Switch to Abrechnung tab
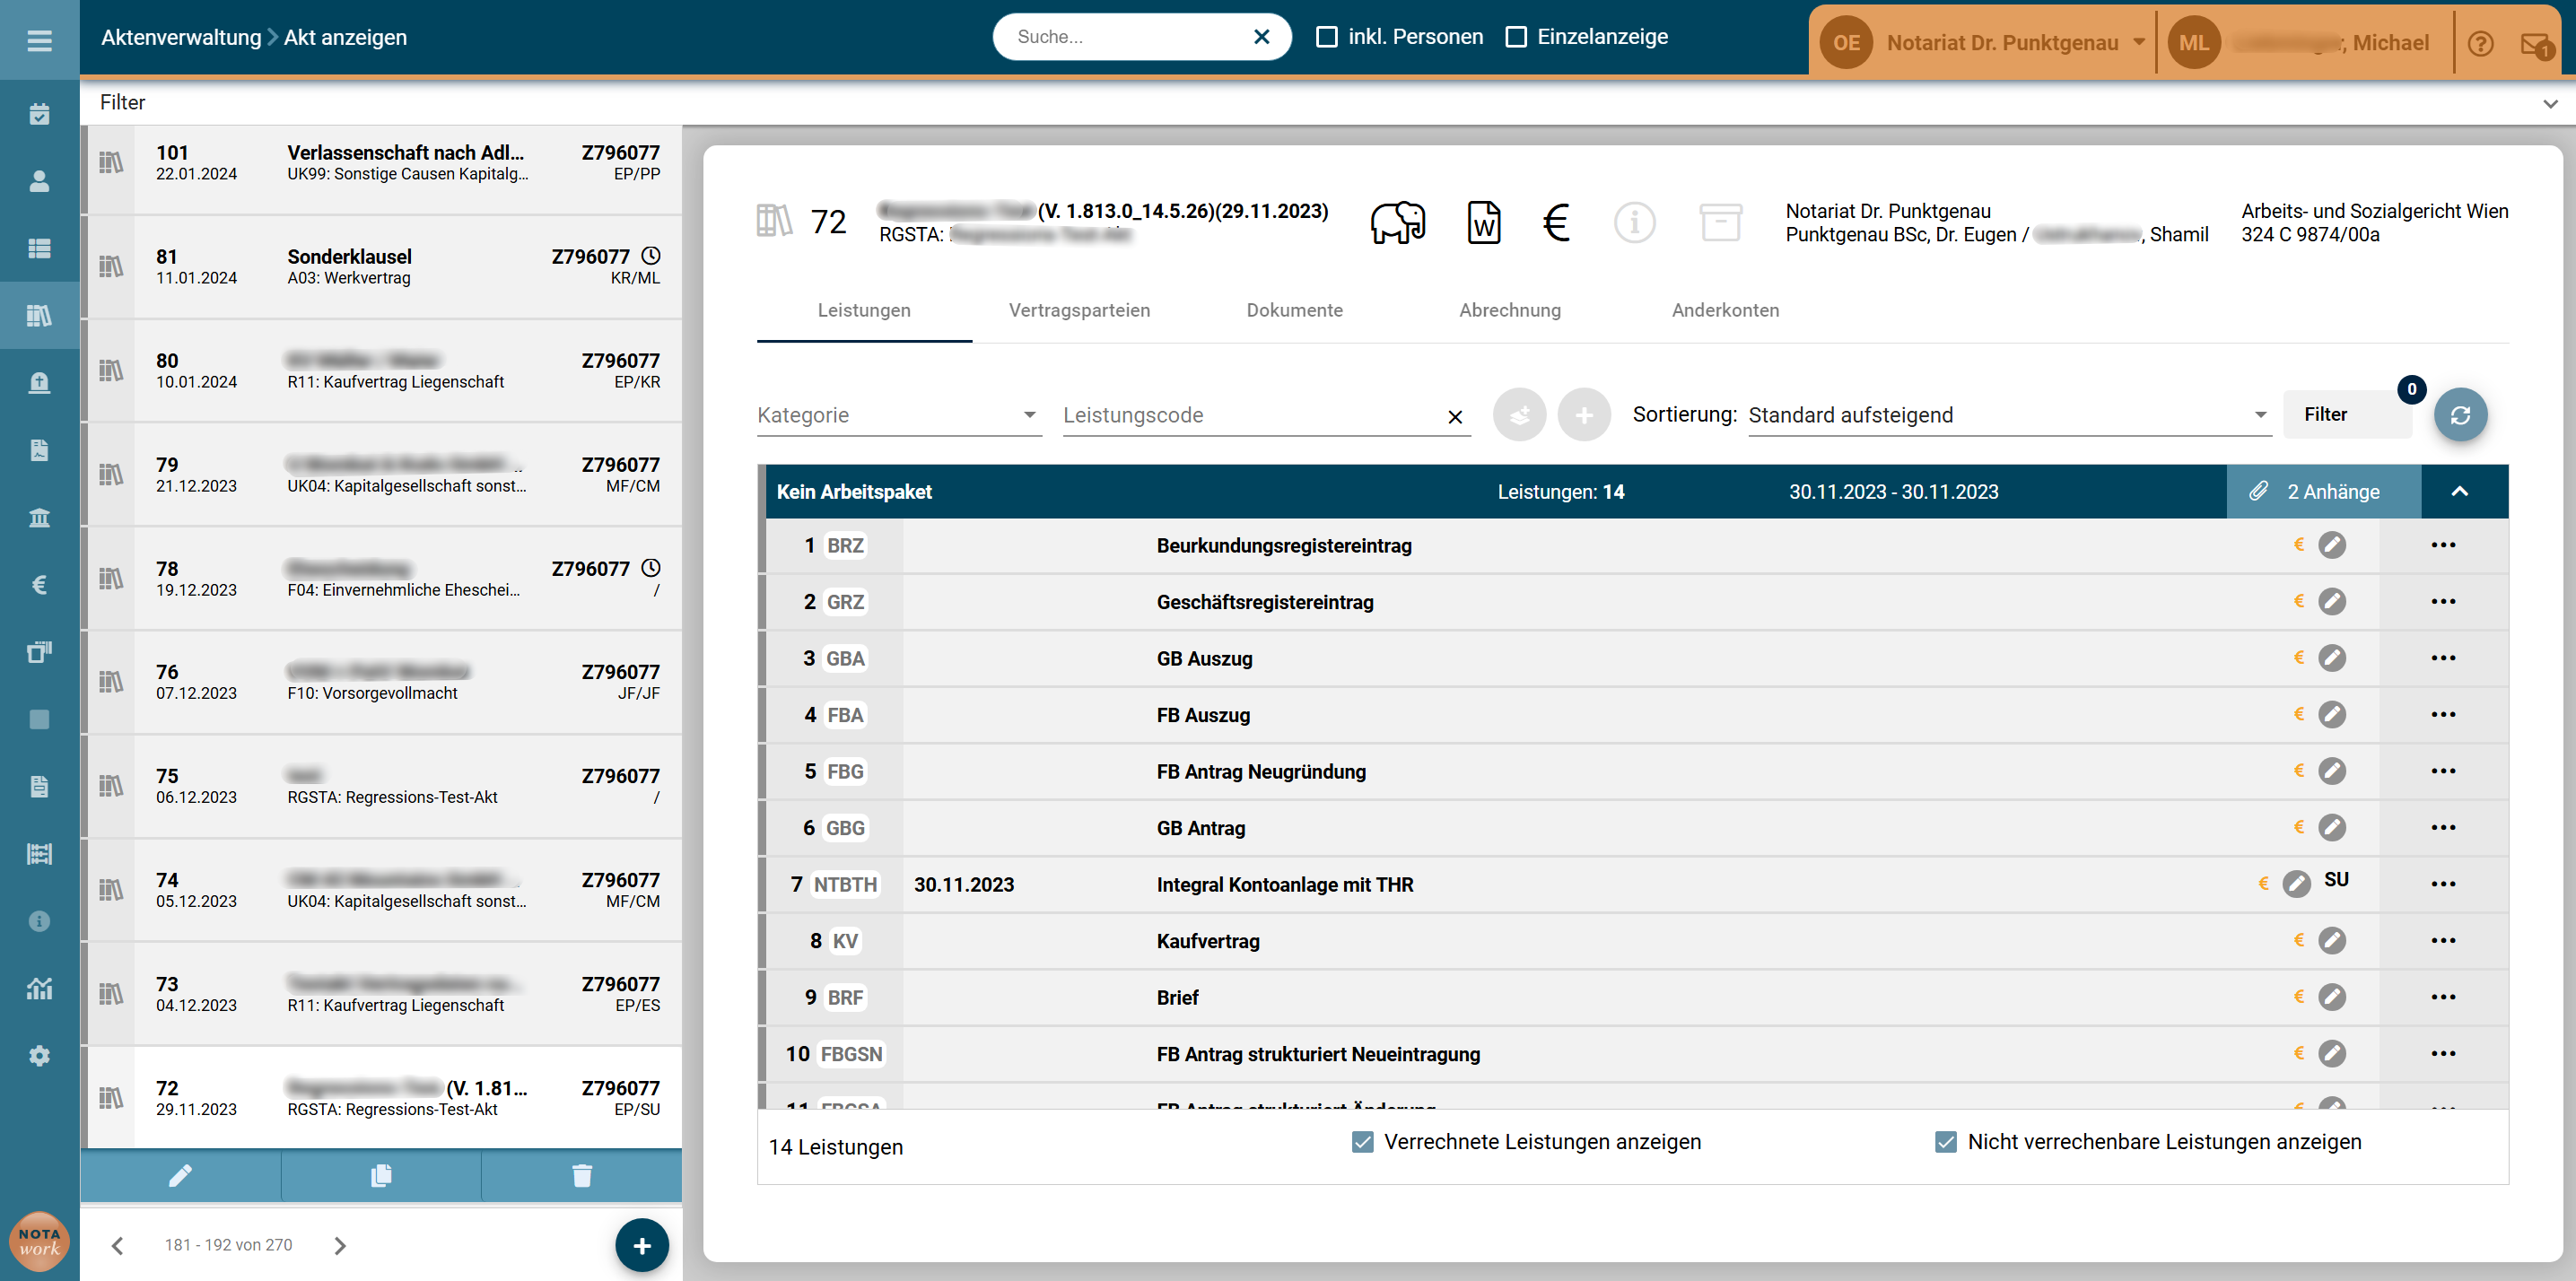Viewport: 2576px width, 1281px height. [1510, 310]
